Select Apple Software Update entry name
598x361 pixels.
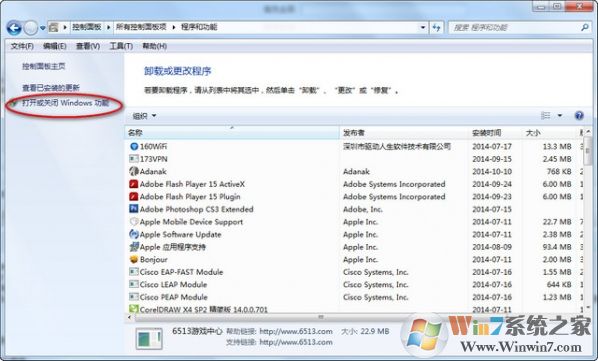180,234
